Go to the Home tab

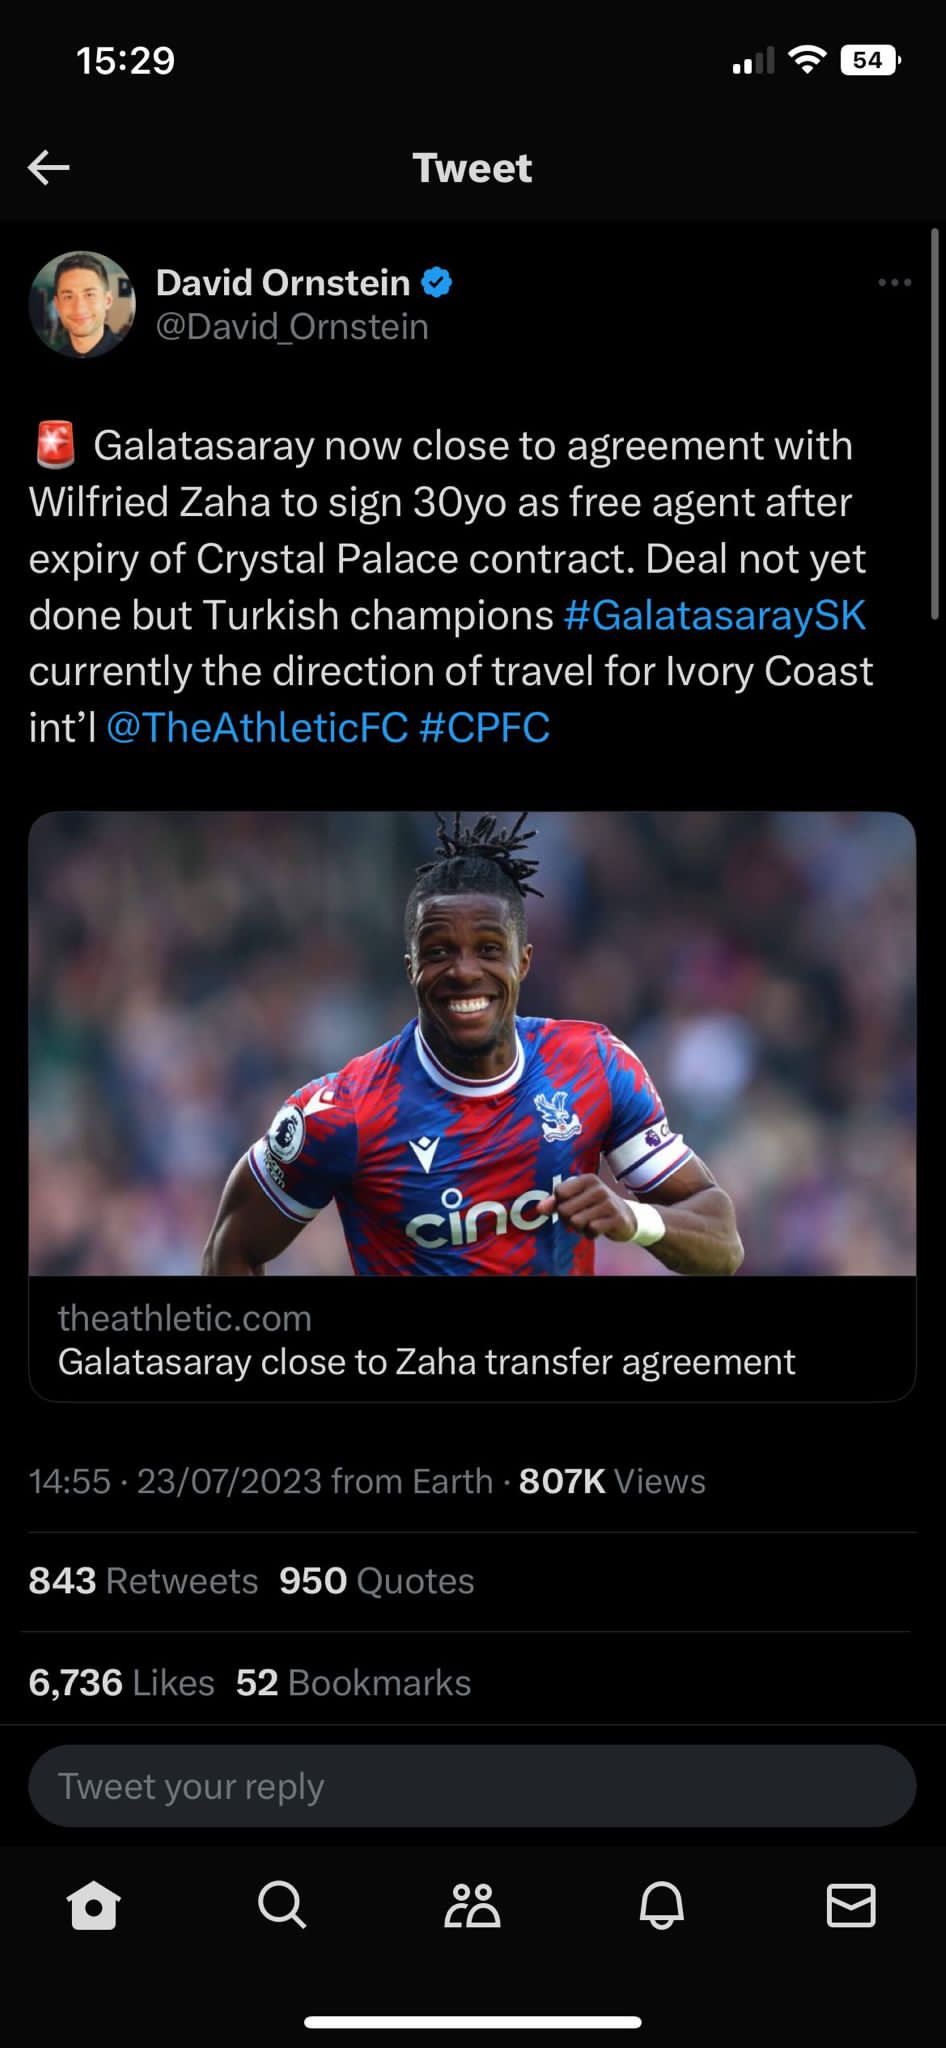tap(93, 1905)
